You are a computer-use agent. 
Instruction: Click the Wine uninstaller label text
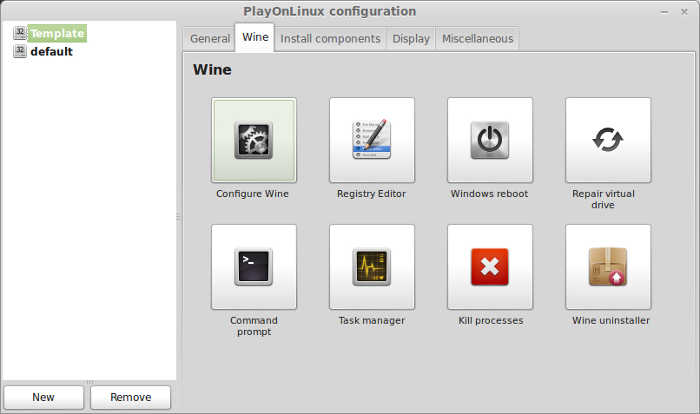(x=611, y=321)
